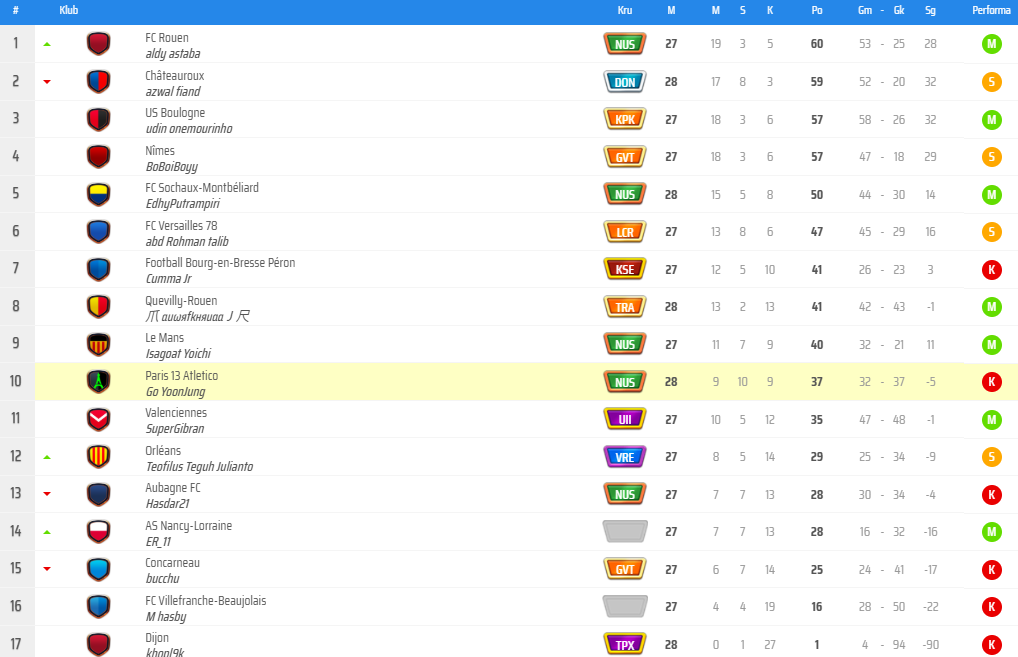
Task: Click the TPX crew badge for Dijon
Action: (625, 644)
